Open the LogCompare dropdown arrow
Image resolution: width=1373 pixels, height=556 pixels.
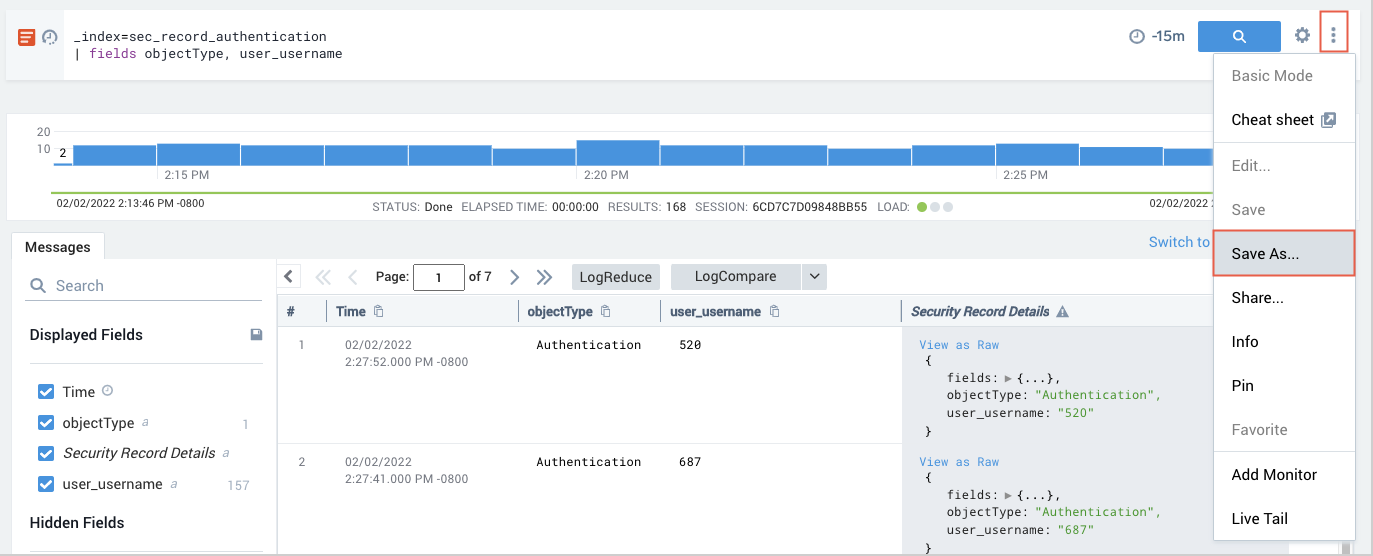814,277
